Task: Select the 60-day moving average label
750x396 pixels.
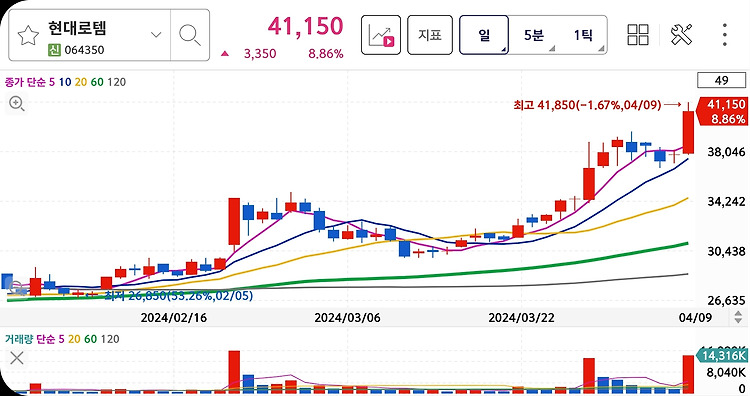Action: (97, 82)
